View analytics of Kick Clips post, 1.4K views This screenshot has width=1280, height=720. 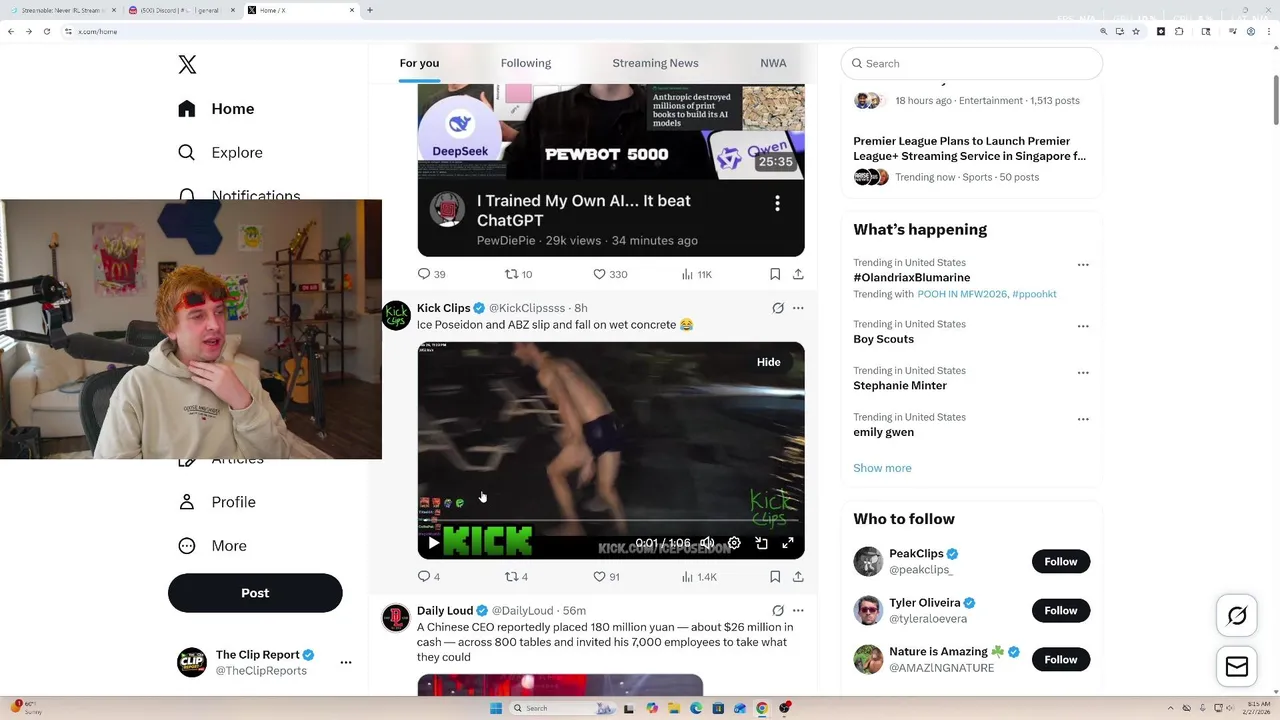click(x=699, y=577)
